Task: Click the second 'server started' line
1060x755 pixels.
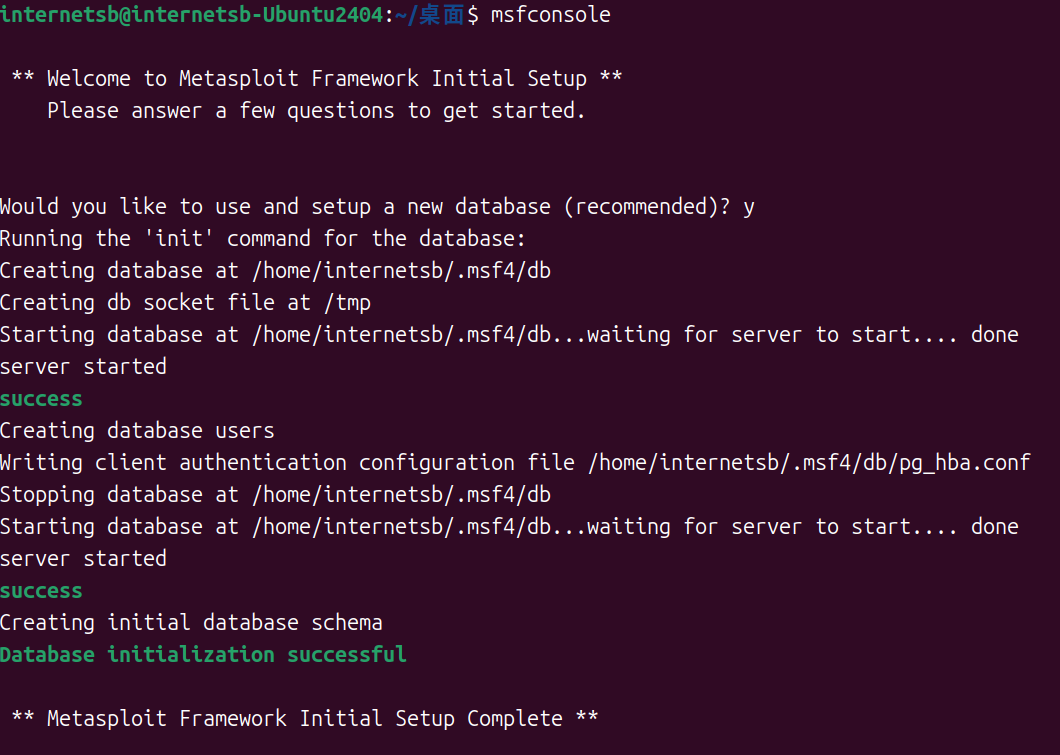Action: (x=83, y=559)
